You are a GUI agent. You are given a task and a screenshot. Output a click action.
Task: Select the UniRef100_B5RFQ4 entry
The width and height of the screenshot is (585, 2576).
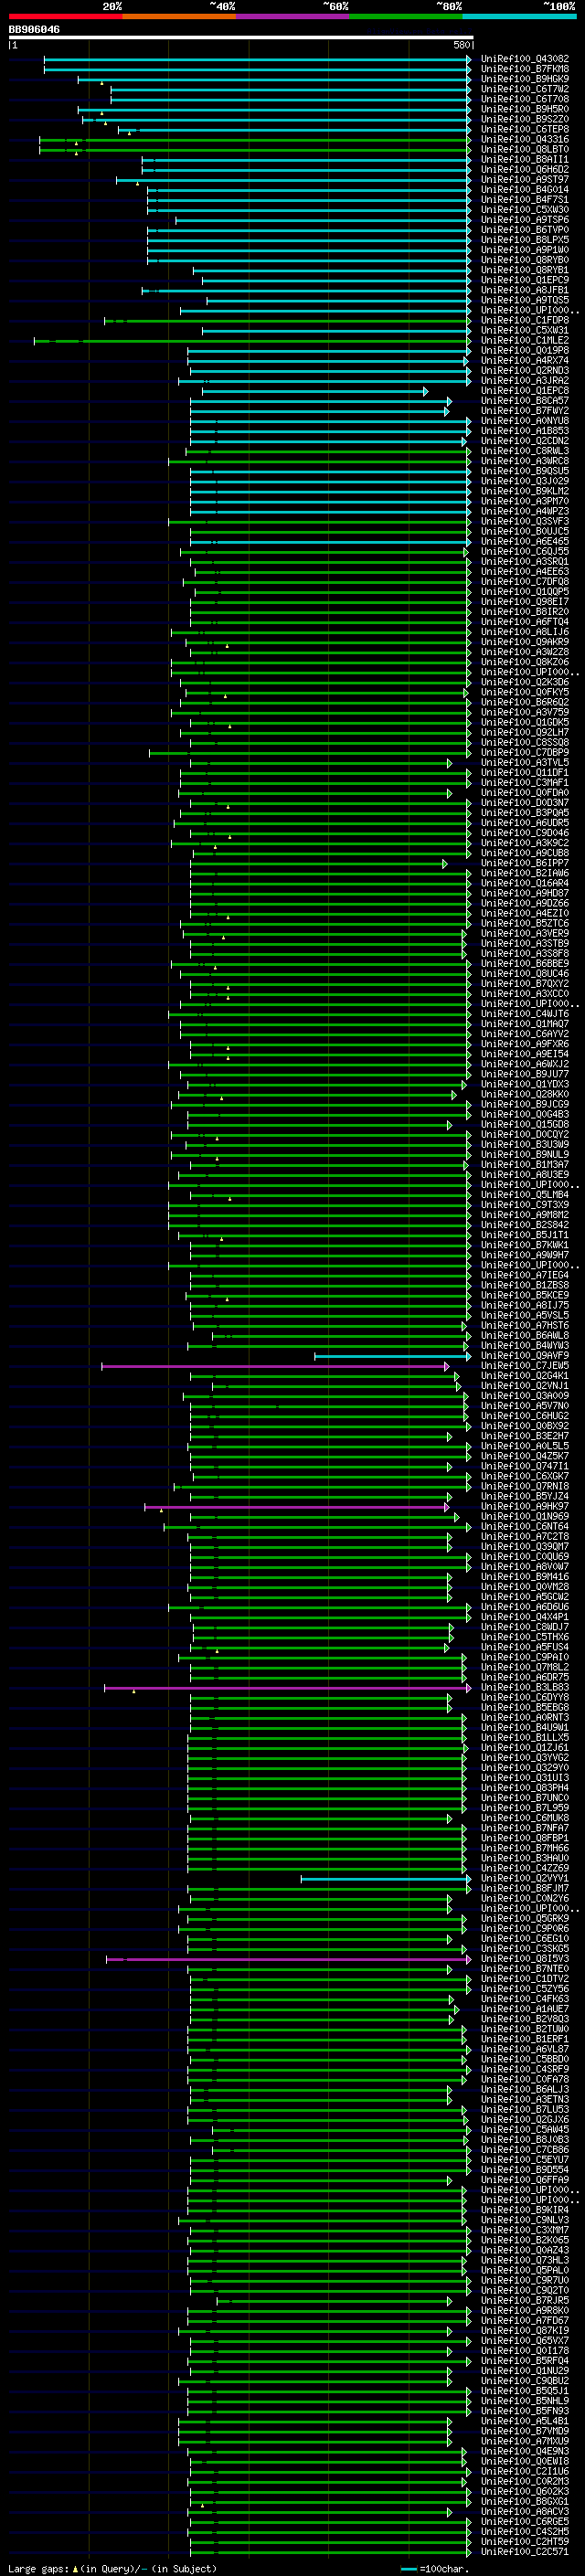click(525, 2361)
